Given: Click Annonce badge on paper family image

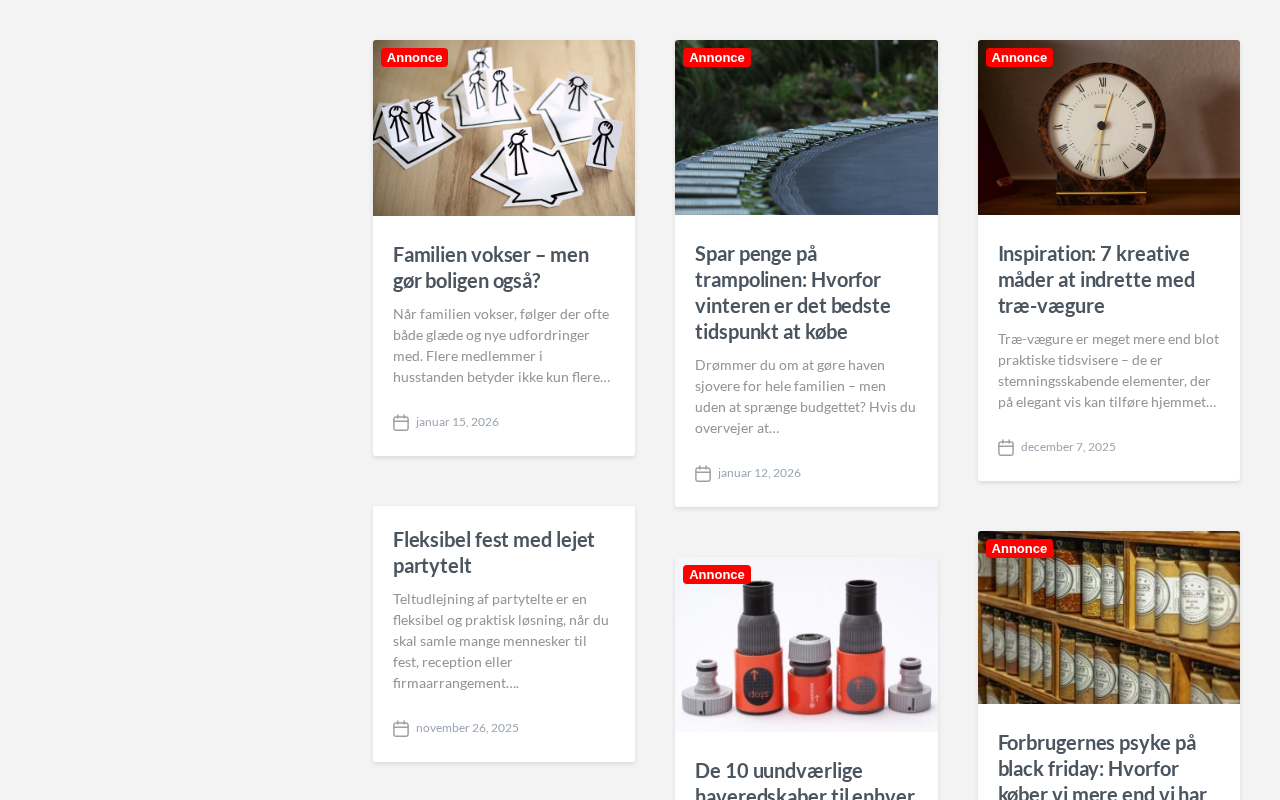Looking at the screenshot, I should (414, 58).
